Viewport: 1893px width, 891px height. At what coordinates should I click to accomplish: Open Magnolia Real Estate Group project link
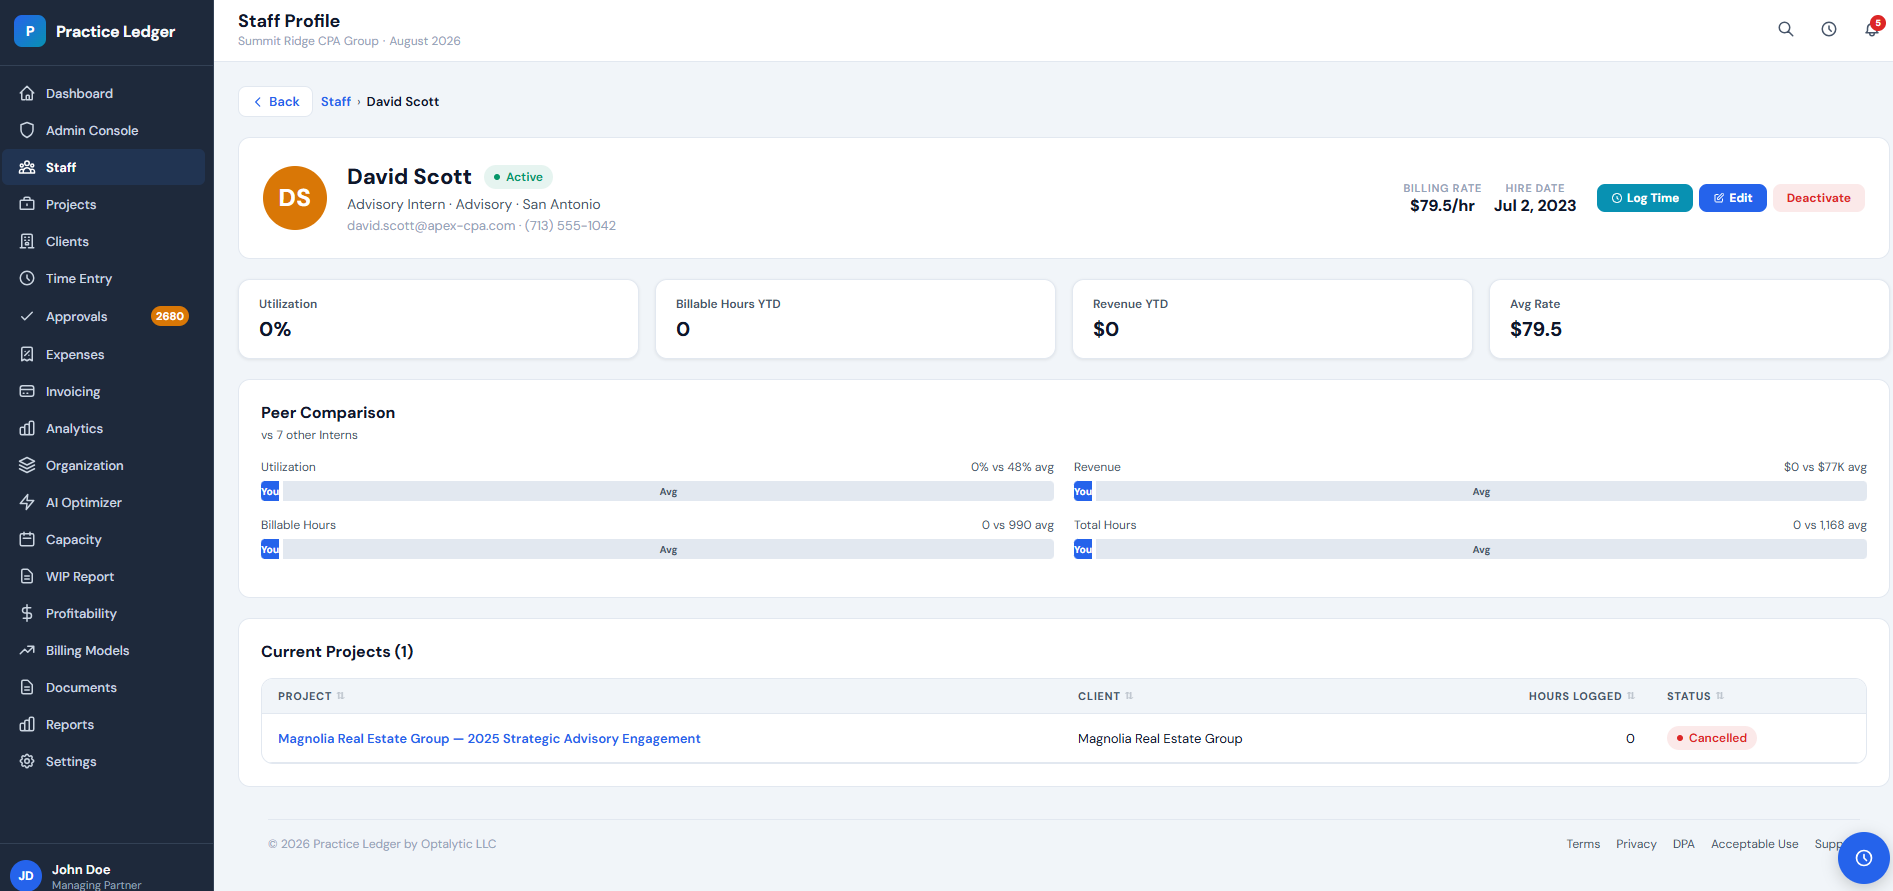[x=489, y=738]
